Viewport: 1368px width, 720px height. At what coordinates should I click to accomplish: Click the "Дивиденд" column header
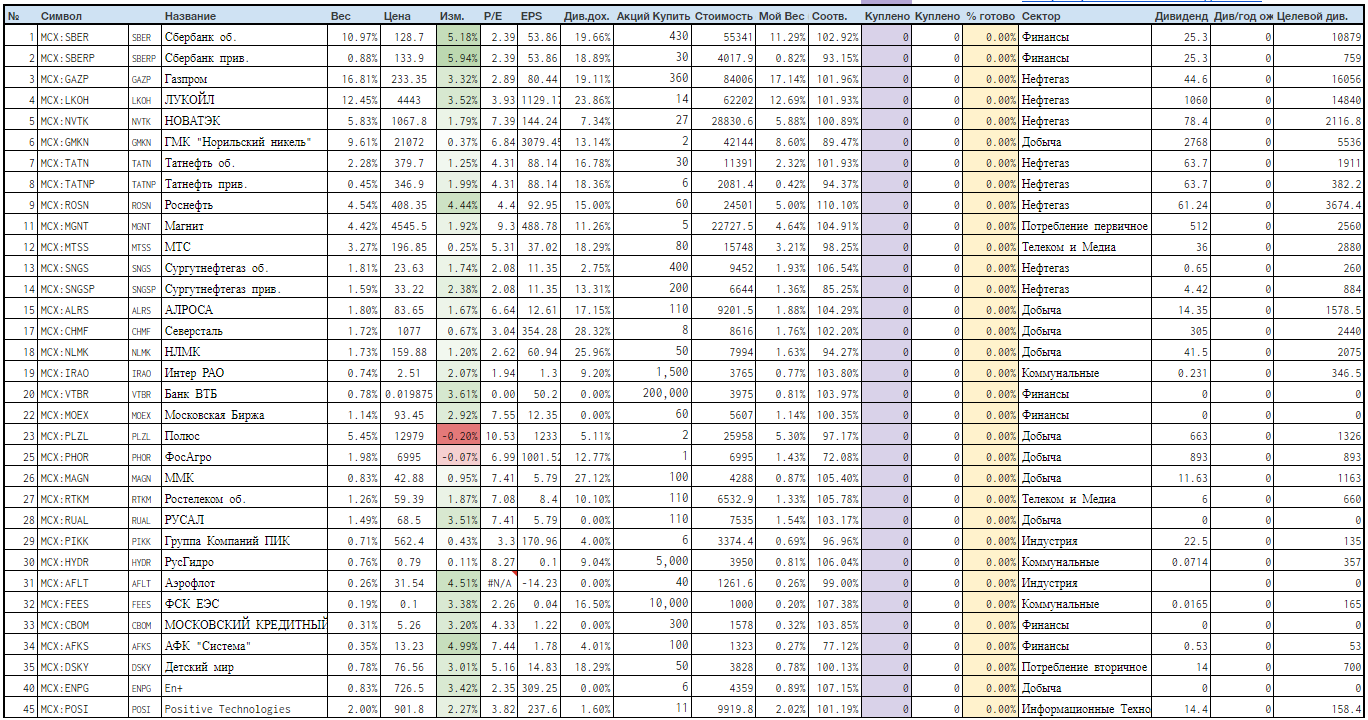tap(1180, 17)
